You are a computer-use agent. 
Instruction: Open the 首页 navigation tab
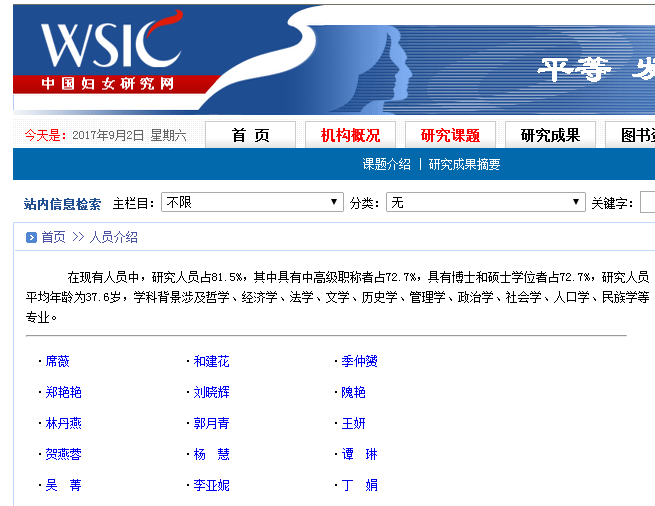(250, 135)
